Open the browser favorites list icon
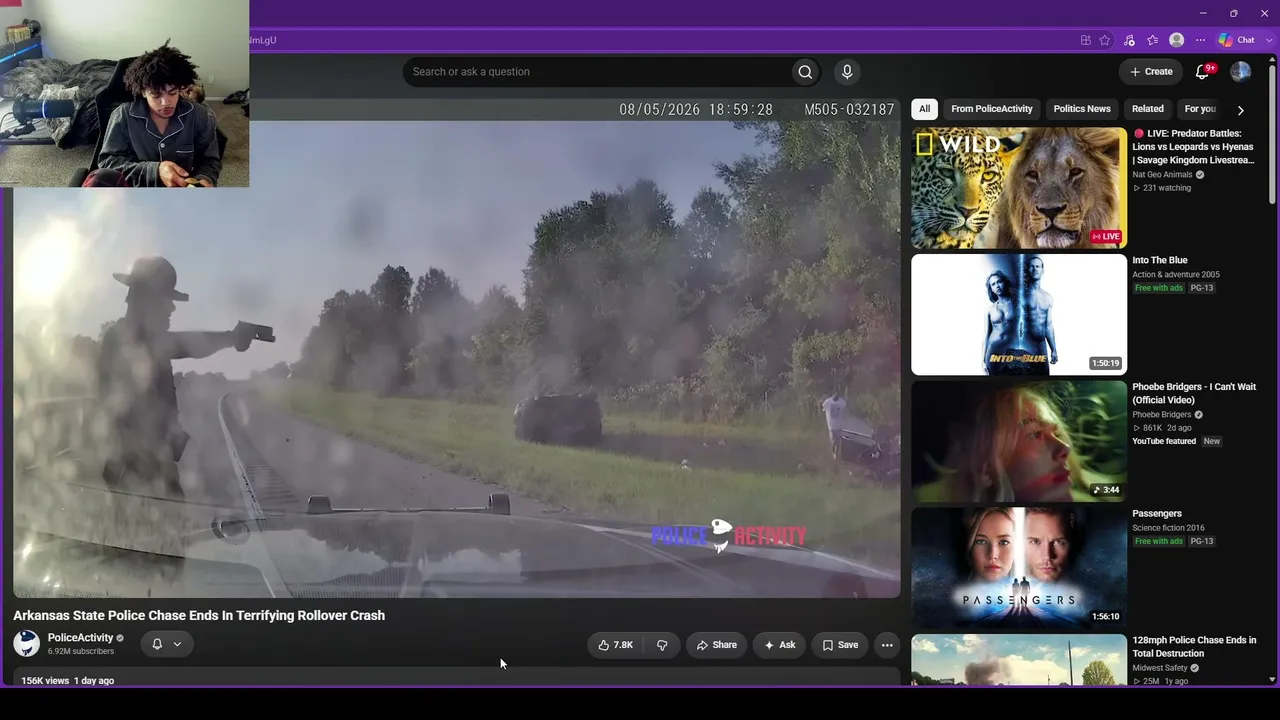Image resolution: width=1280 pixels, height=720 pixels. tap(1152, 40)
